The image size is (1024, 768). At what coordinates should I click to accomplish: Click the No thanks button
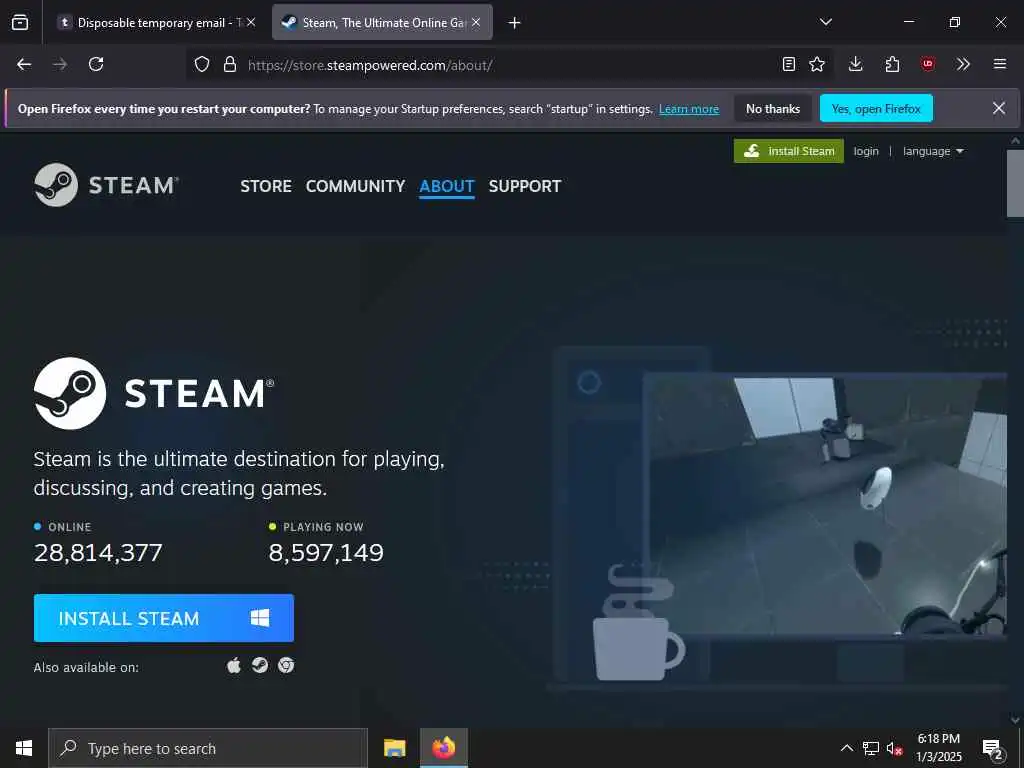click(773, 109)
